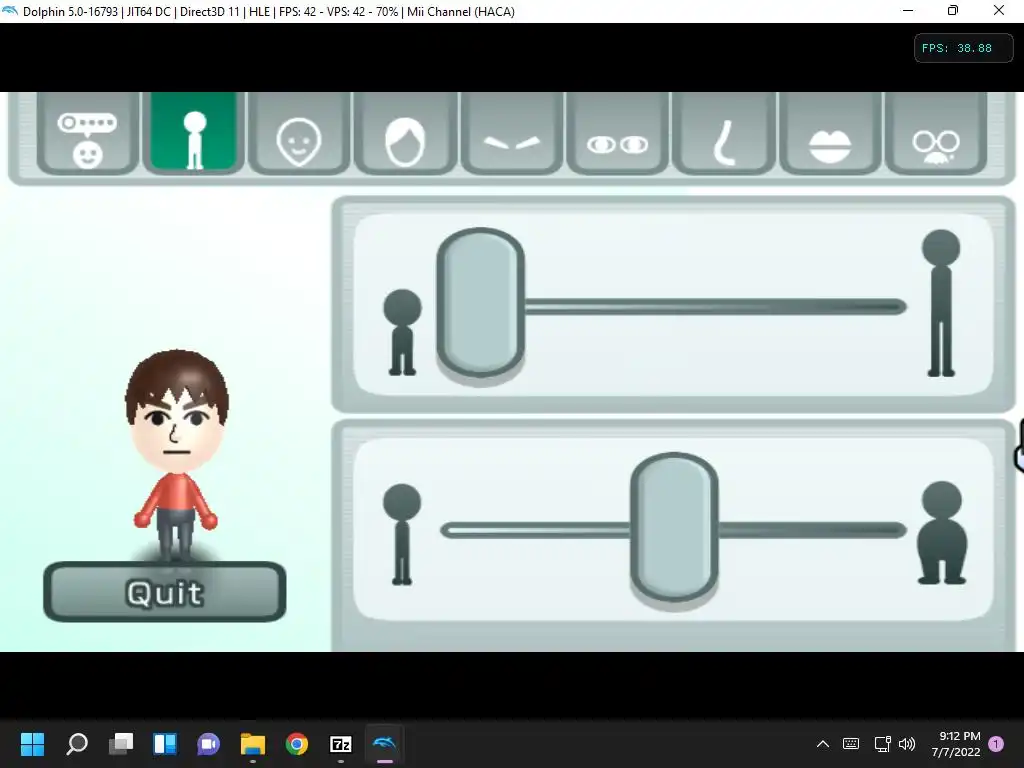Restore down the Dolphin window

[953, 11]
